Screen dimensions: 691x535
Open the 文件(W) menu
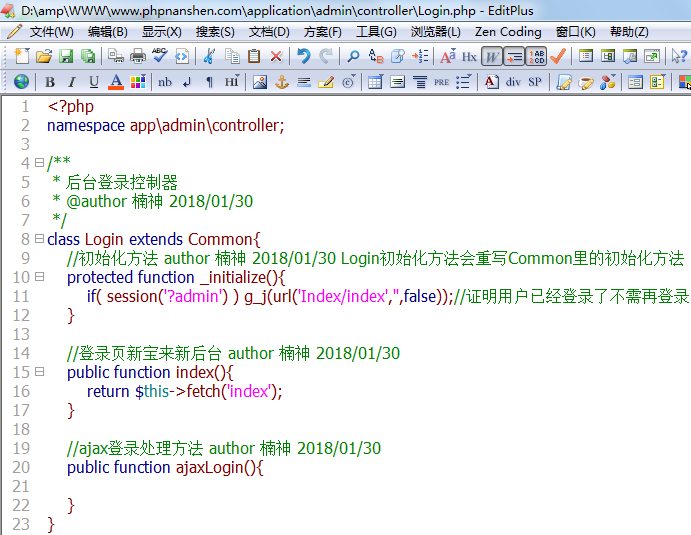pos(51,32)
